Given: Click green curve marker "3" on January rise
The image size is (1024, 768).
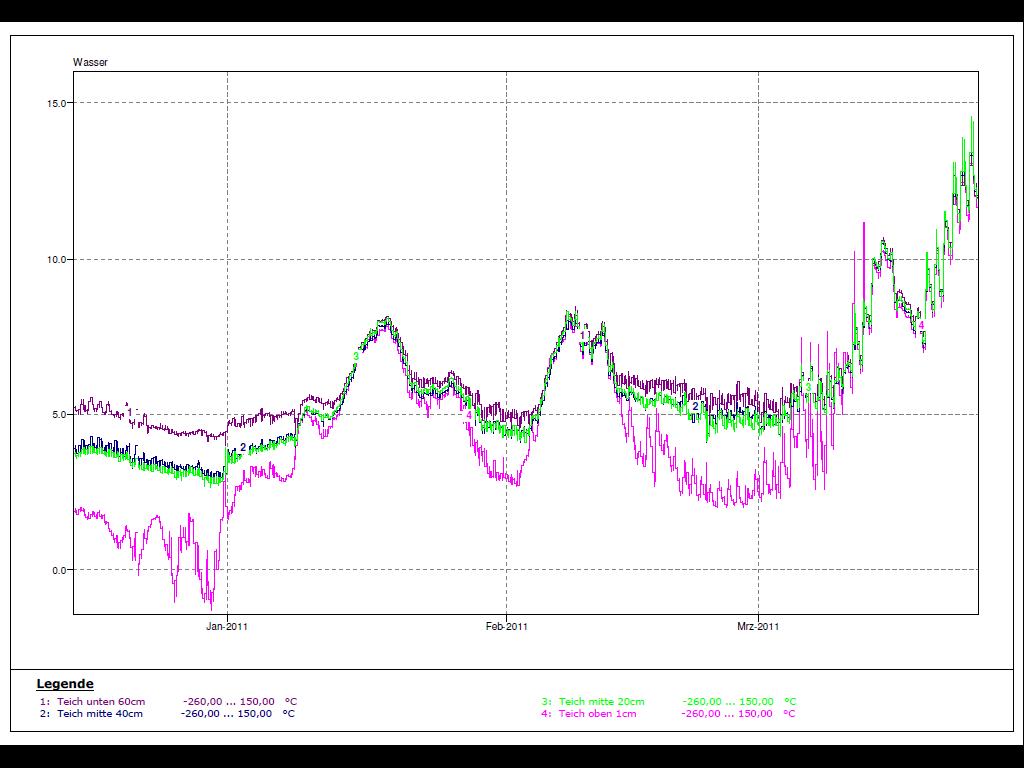Looking at the screenshot, I should click(x=356, y=356).
